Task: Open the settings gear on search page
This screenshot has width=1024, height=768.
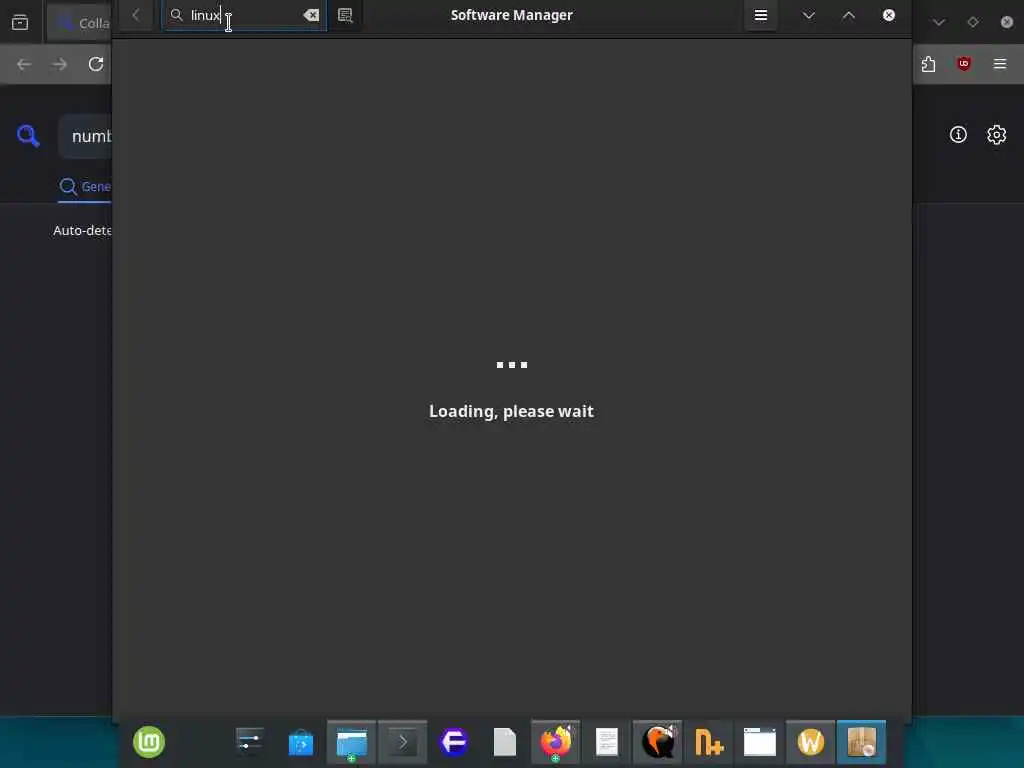Action: (997, 135)
